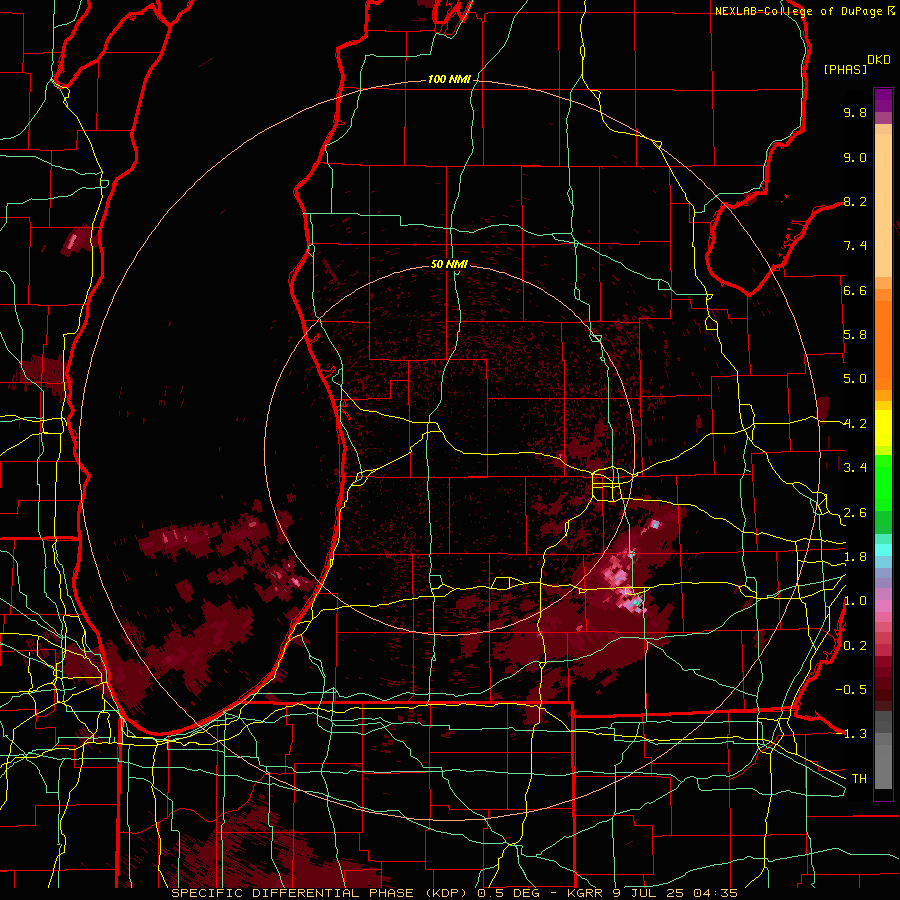This screenshot has width=900, height=900.
Task: Pick the cyan band of the color scale
Action: tap(883, 550)
